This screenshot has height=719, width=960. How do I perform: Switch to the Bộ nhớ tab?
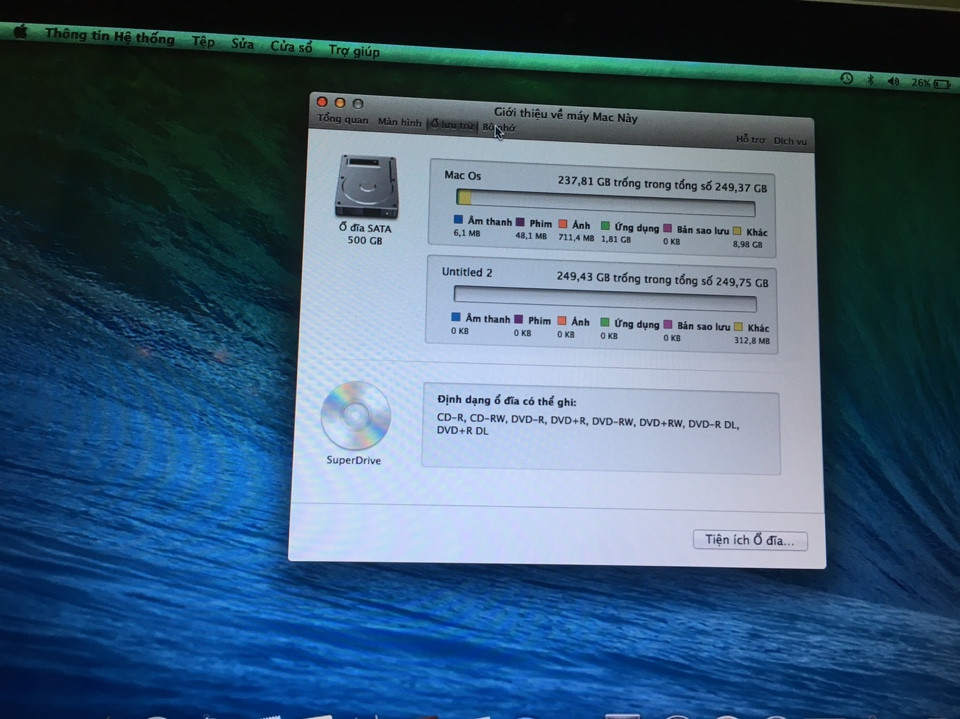coord(498,127)
